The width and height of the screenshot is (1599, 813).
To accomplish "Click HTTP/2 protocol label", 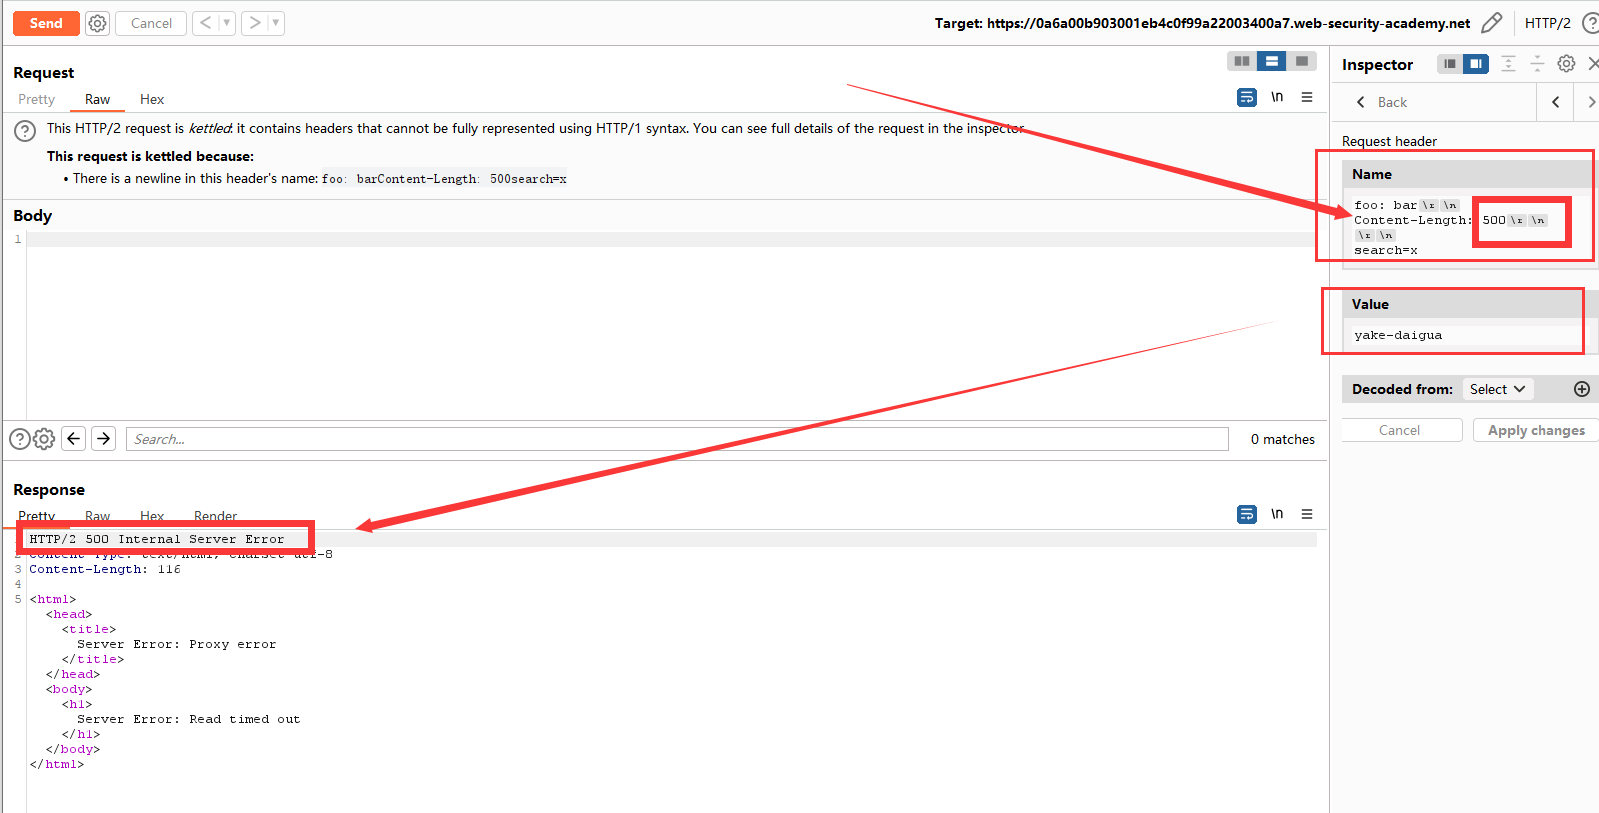I will click(1547, 23).
